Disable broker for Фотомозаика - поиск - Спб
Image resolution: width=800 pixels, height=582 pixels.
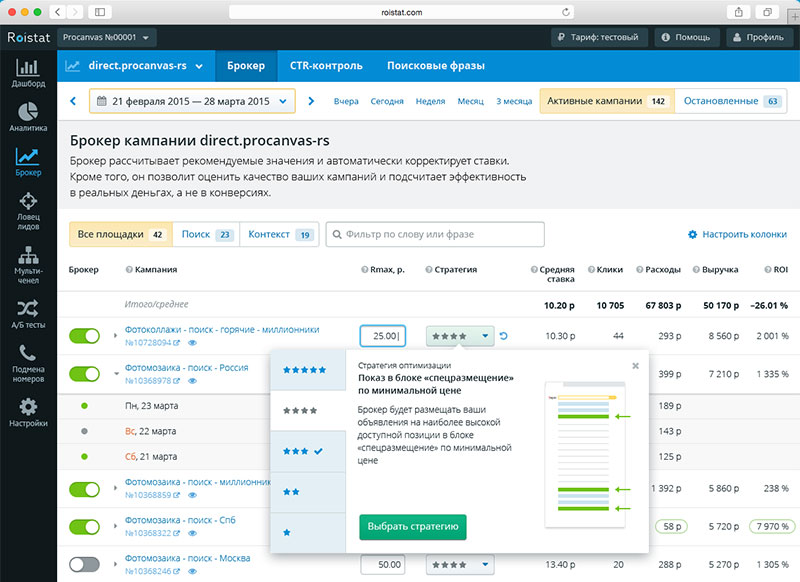(85, 526)
